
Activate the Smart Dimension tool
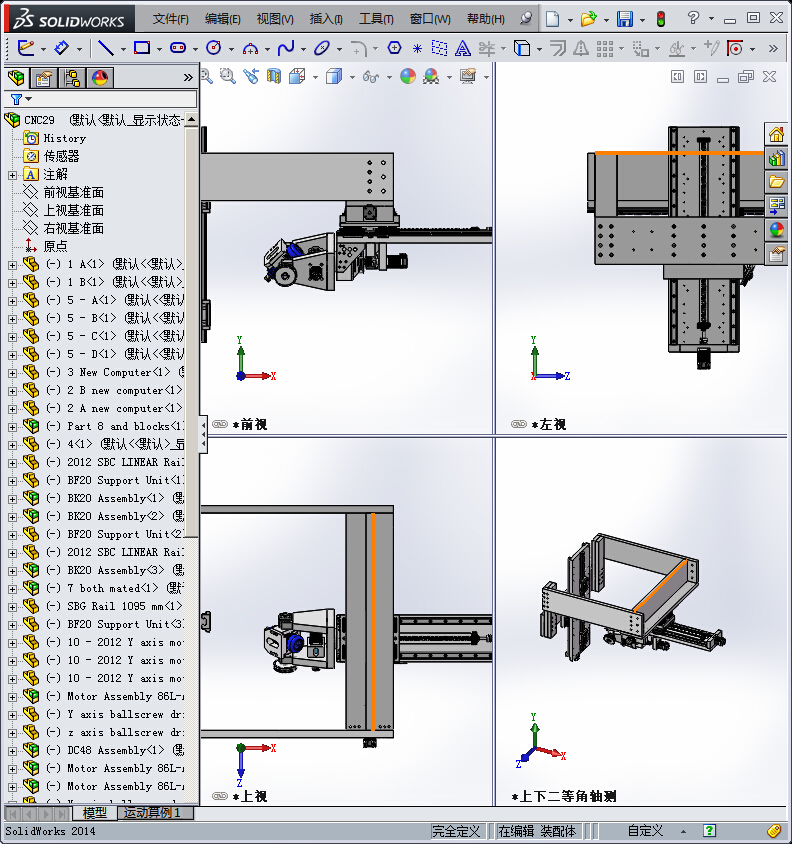[x=62, y=48]
